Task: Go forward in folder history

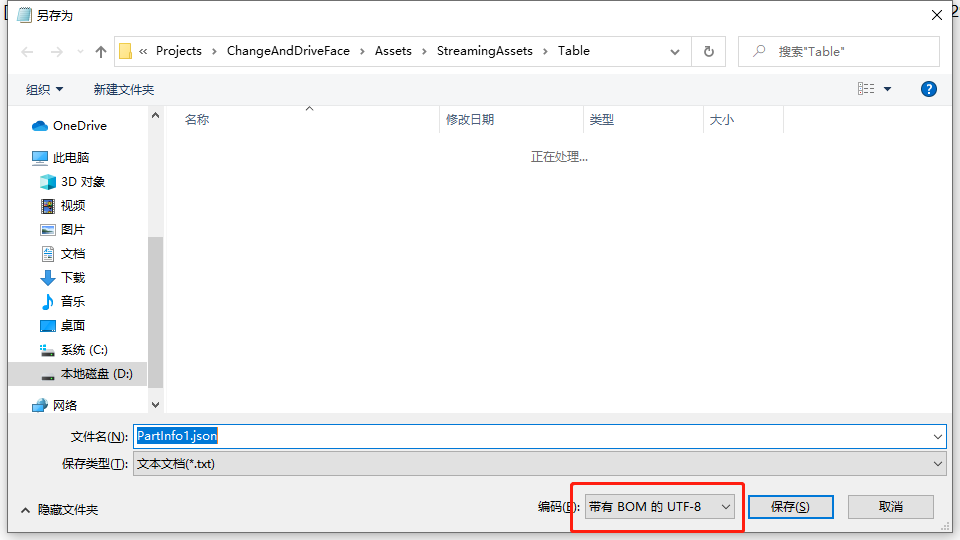Action: click(56, 52)
